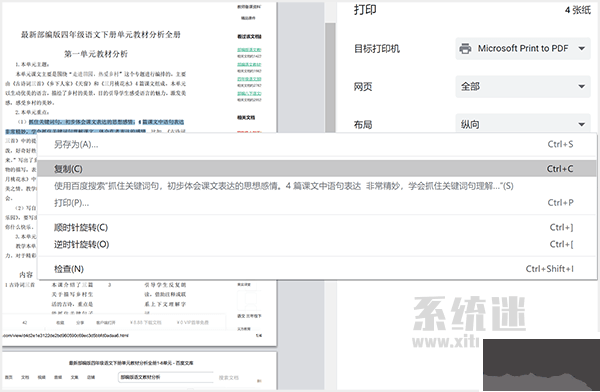Click 使用百度搜索 selected text menu item
This screenshot has height=392, width=600.
point(317,186)
